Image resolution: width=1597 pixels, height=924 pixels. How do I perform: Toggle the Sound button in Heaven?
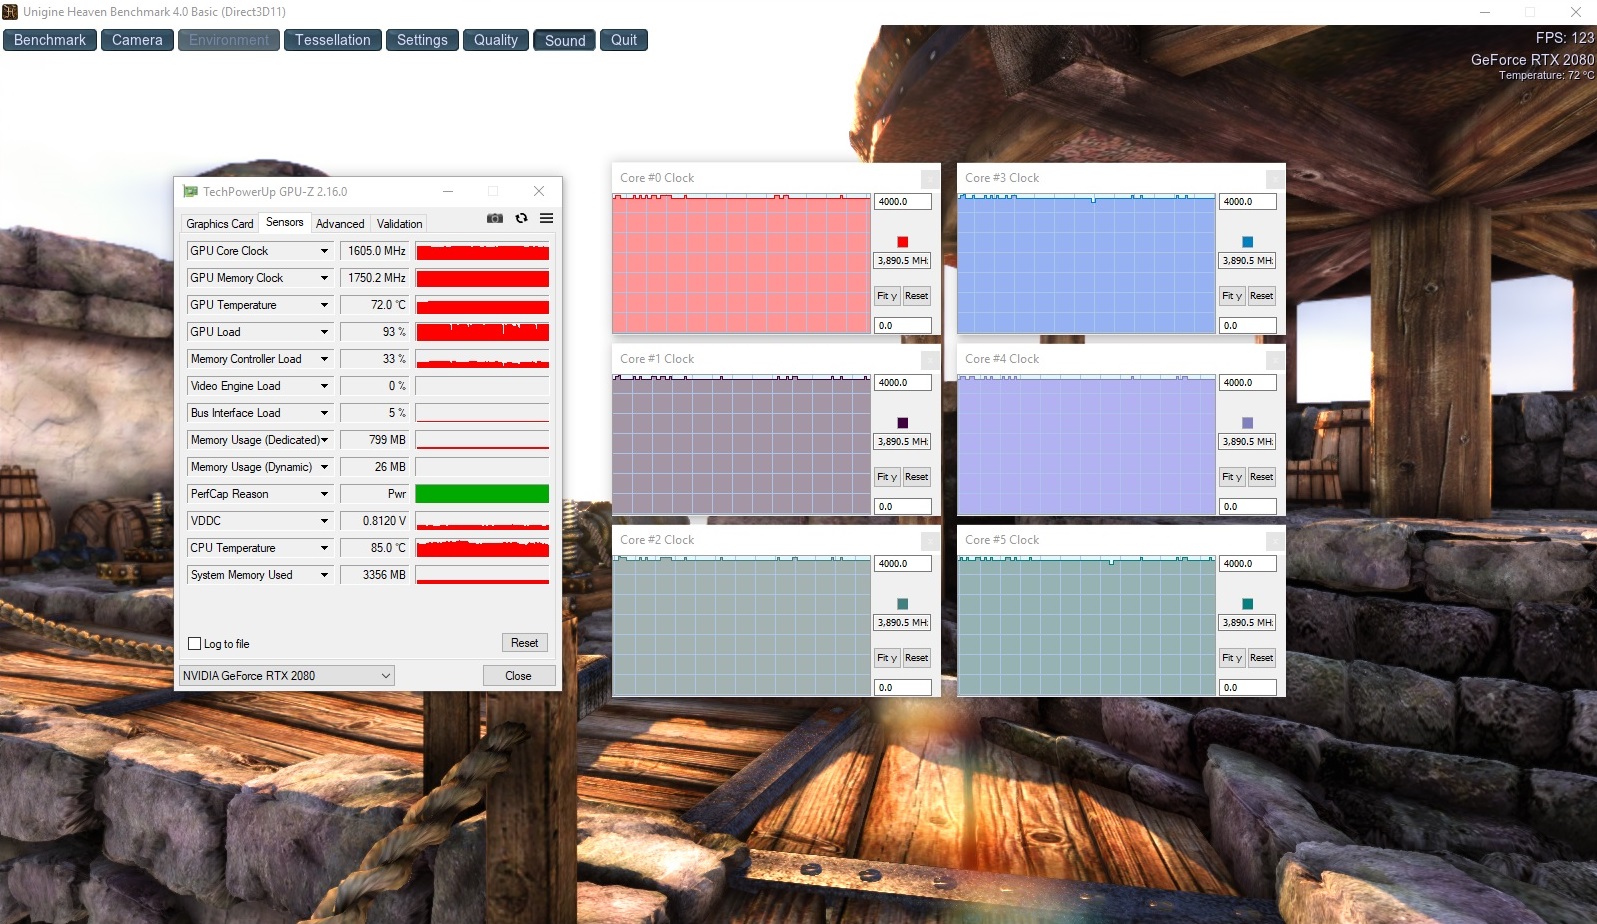point(565,40)
